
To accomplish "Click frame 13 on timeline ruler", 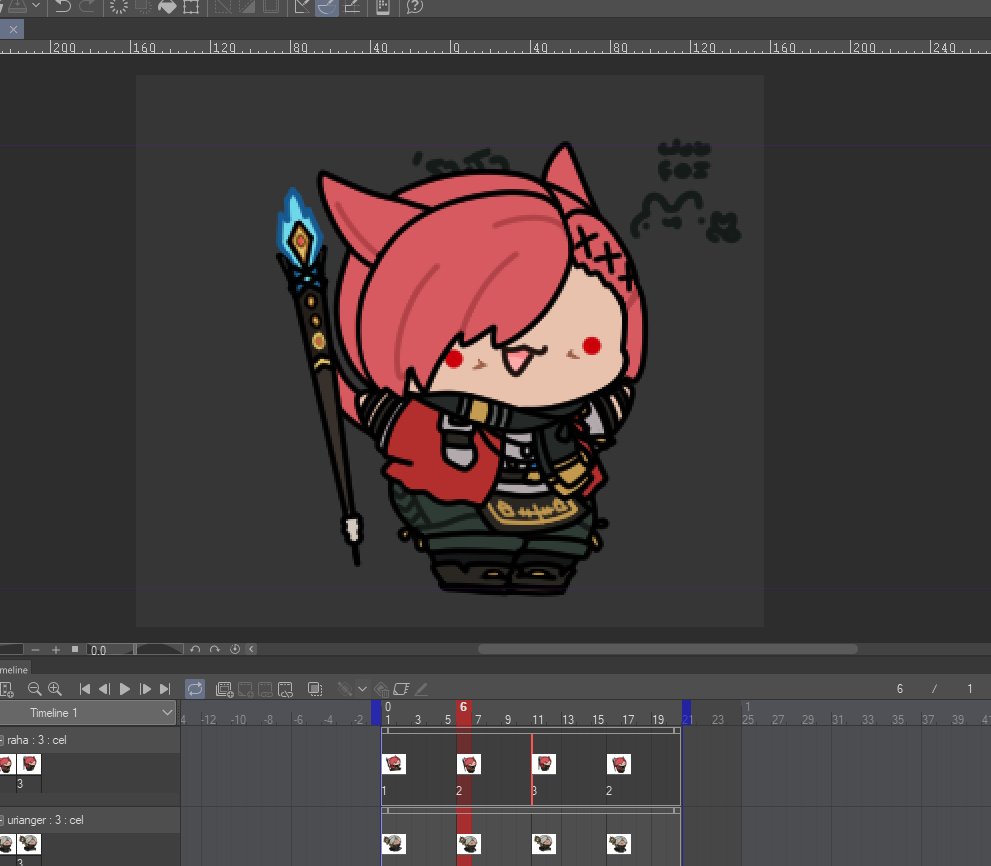I will tap(568, 719).
